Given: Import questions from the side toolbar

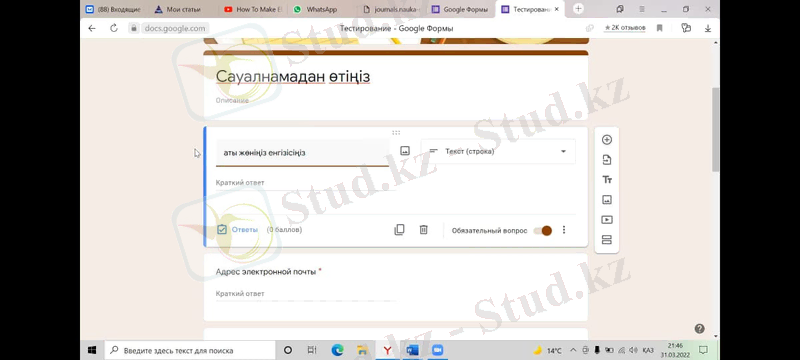Looking at the screenshot, I should coord(607,160).
